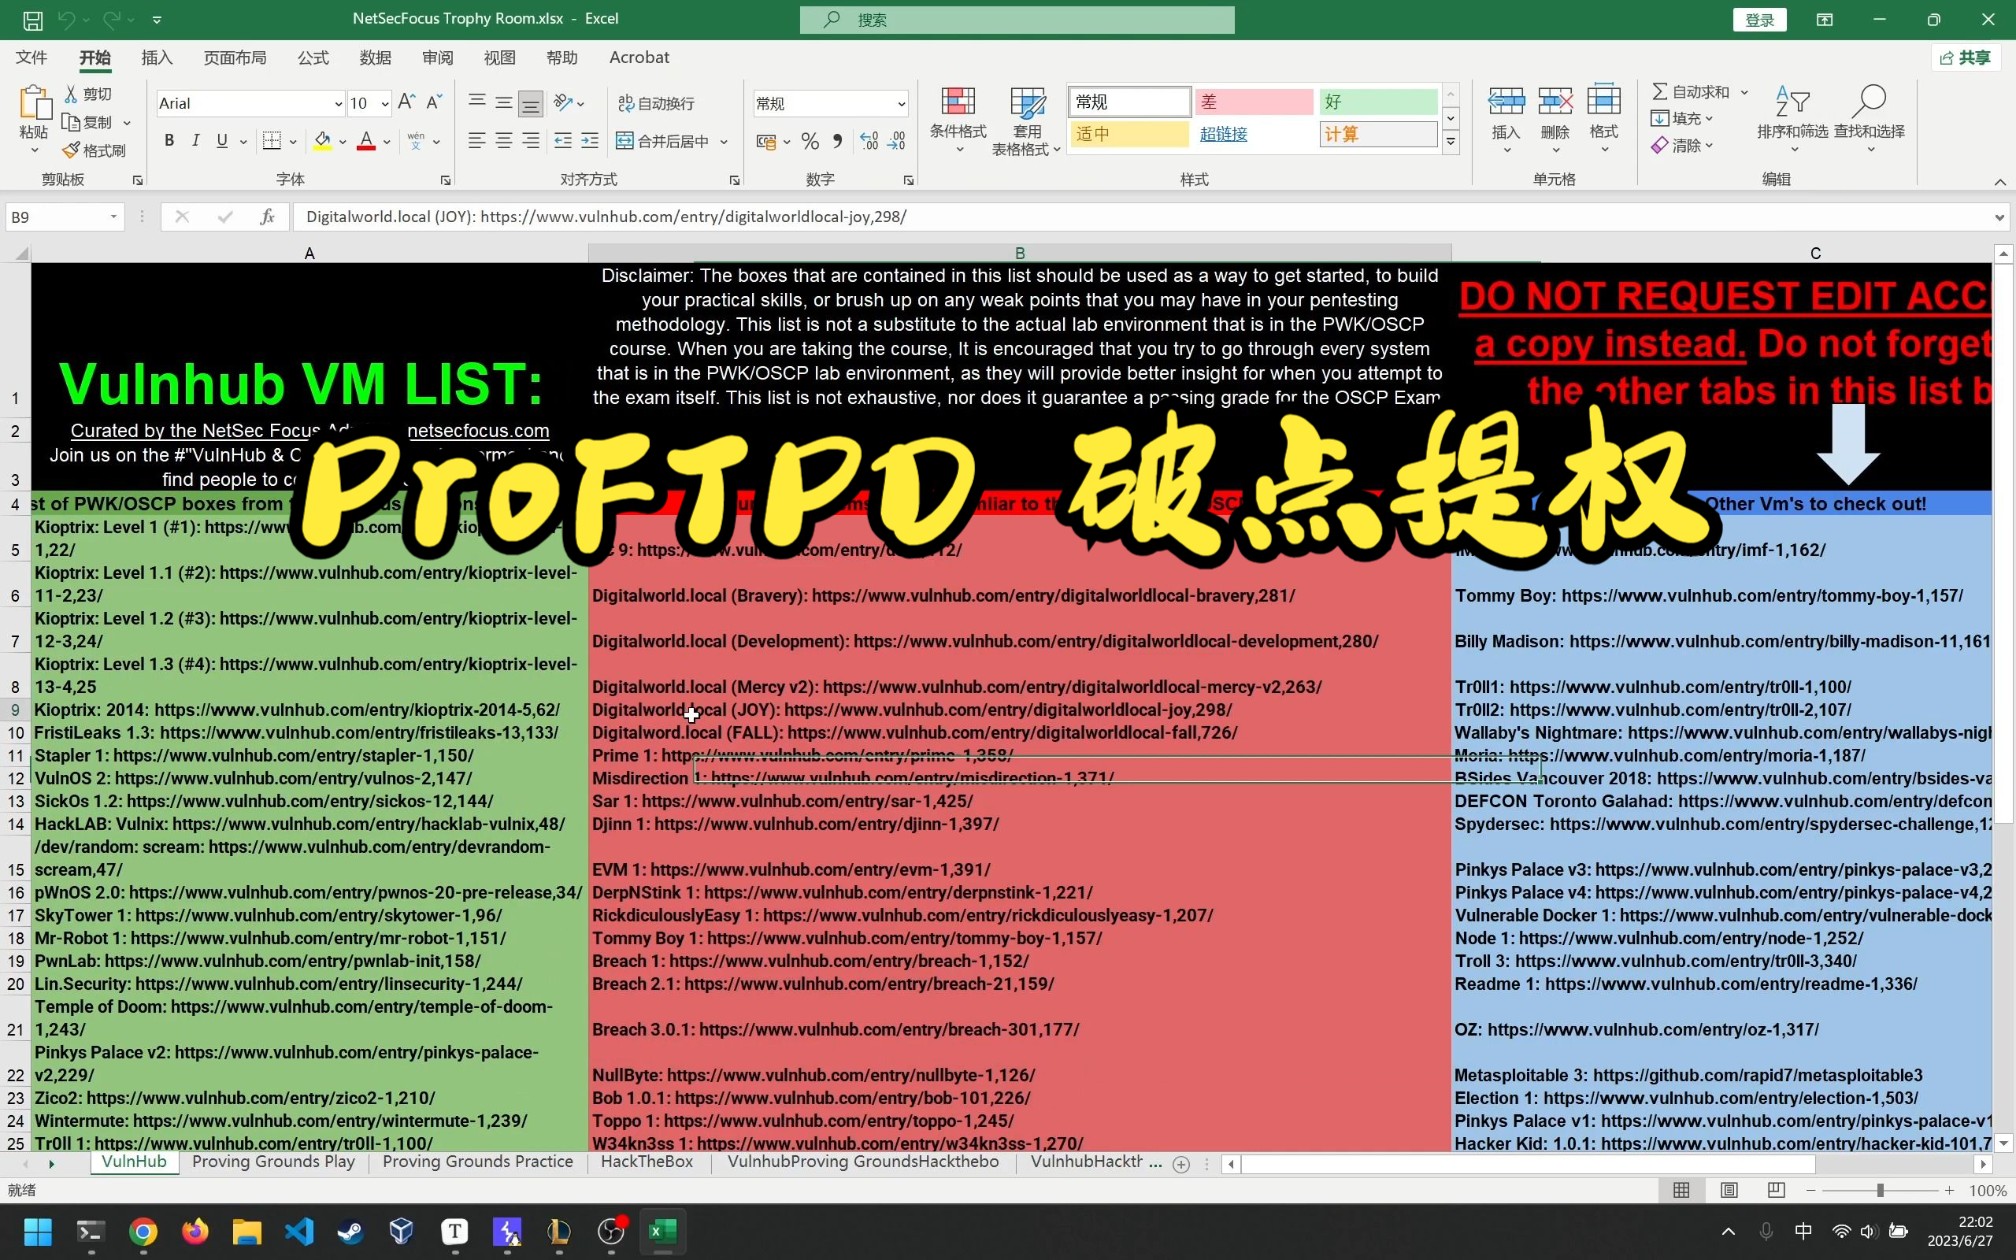Apply the Bad (差) cell style
The image size is (2016, 1260).
coord(1253,102)
